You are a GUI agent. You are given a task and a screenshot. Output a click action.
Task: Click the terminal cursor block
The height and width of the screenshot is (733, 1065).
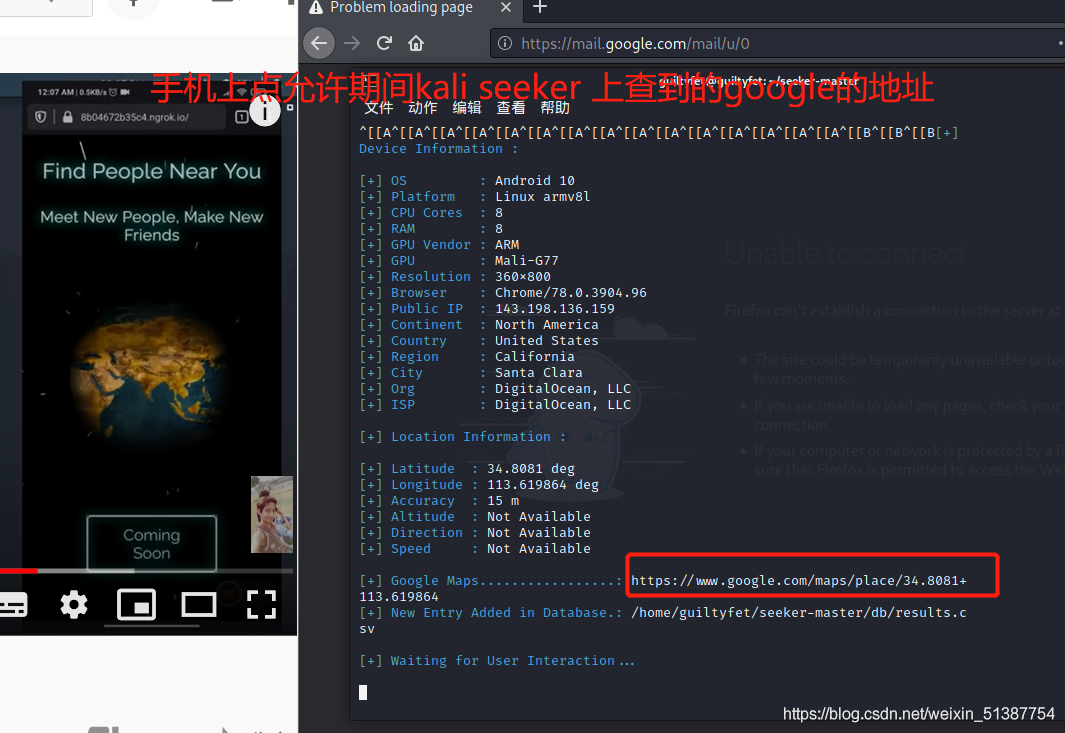click(363, 692)
